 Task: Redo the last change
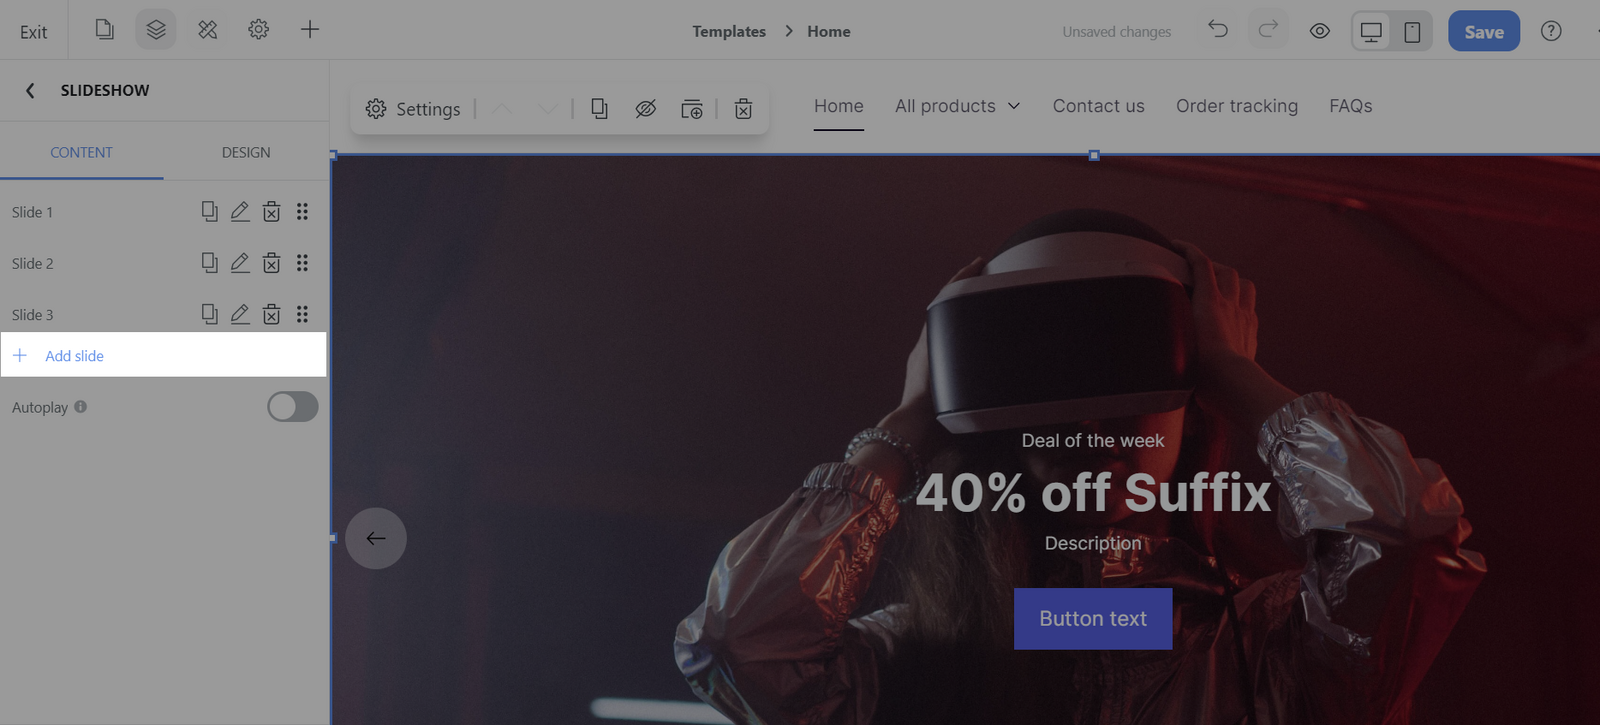point(1268,30)
